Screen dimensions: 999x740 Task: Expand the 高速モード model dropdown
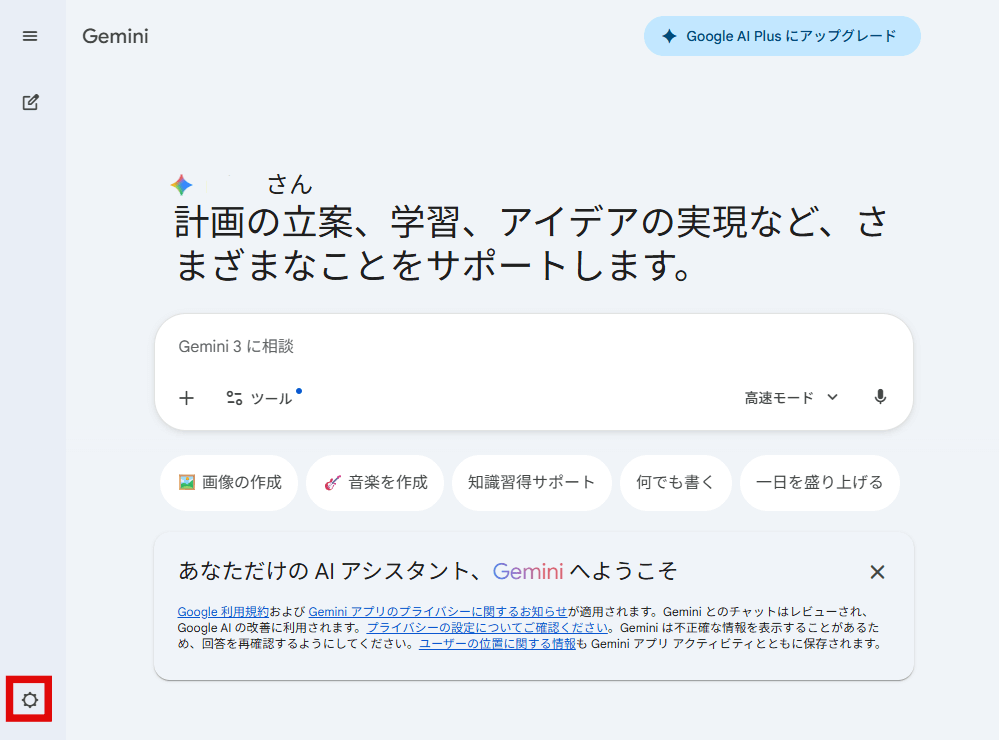791,398
